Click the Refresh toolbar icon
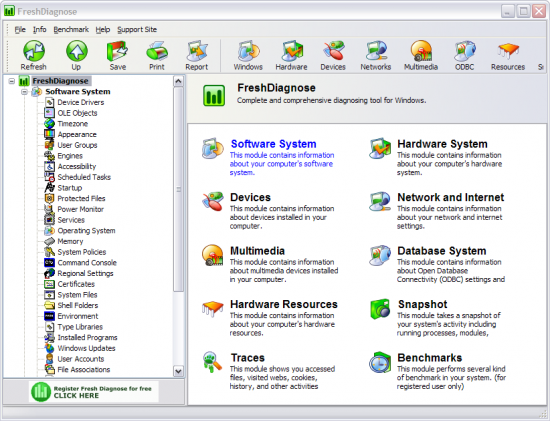The height and width of the screenshot is (421, 550). pyautogui.click(x=34, y=51)
